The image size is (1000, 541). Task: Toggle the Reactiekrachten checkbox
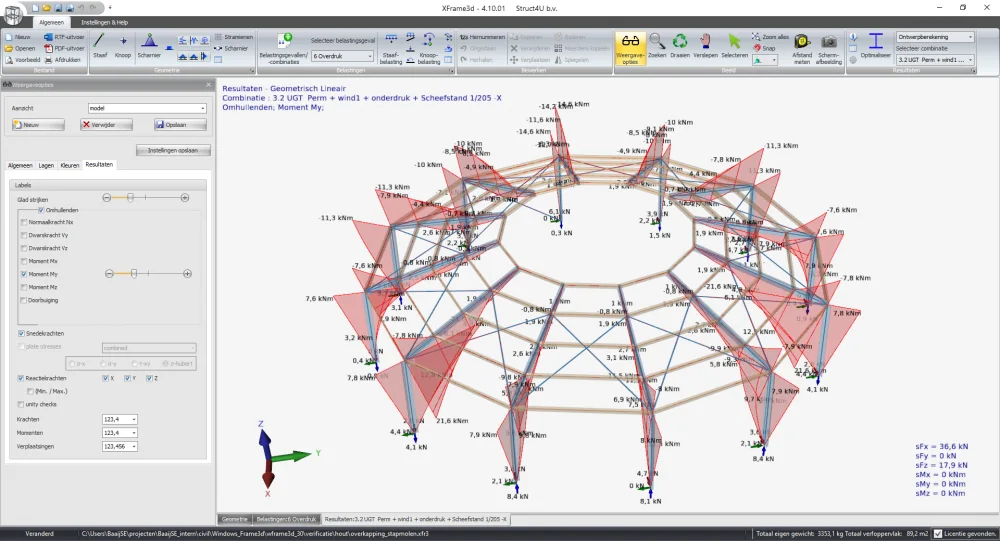(x=21, y=378)
